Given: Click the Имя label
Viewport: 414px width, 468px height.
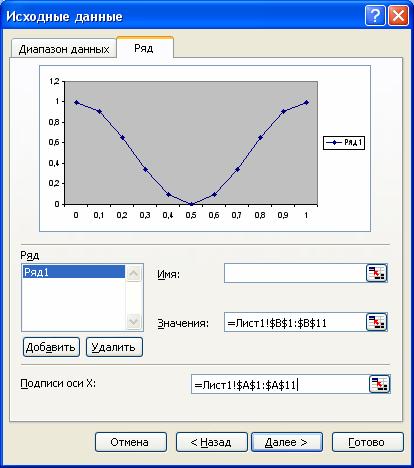Looking at the screenshot, I should click(168, 274).
